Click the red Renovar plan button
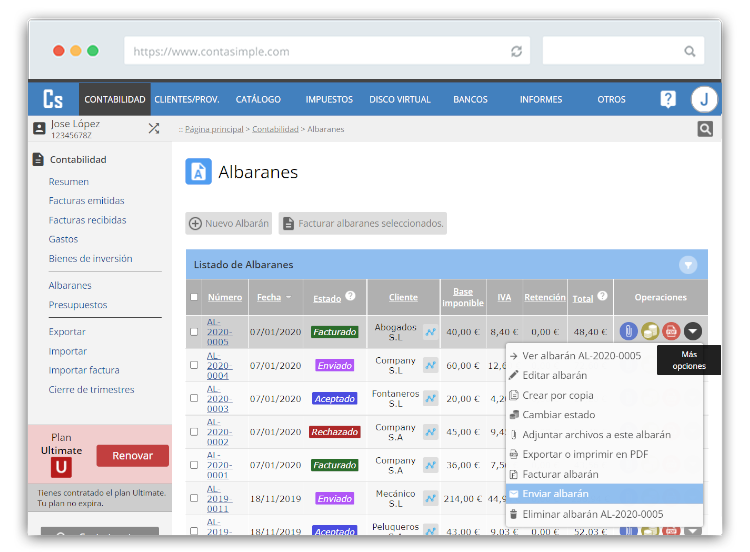Screen dimensions: 750x552 point(132,456)
